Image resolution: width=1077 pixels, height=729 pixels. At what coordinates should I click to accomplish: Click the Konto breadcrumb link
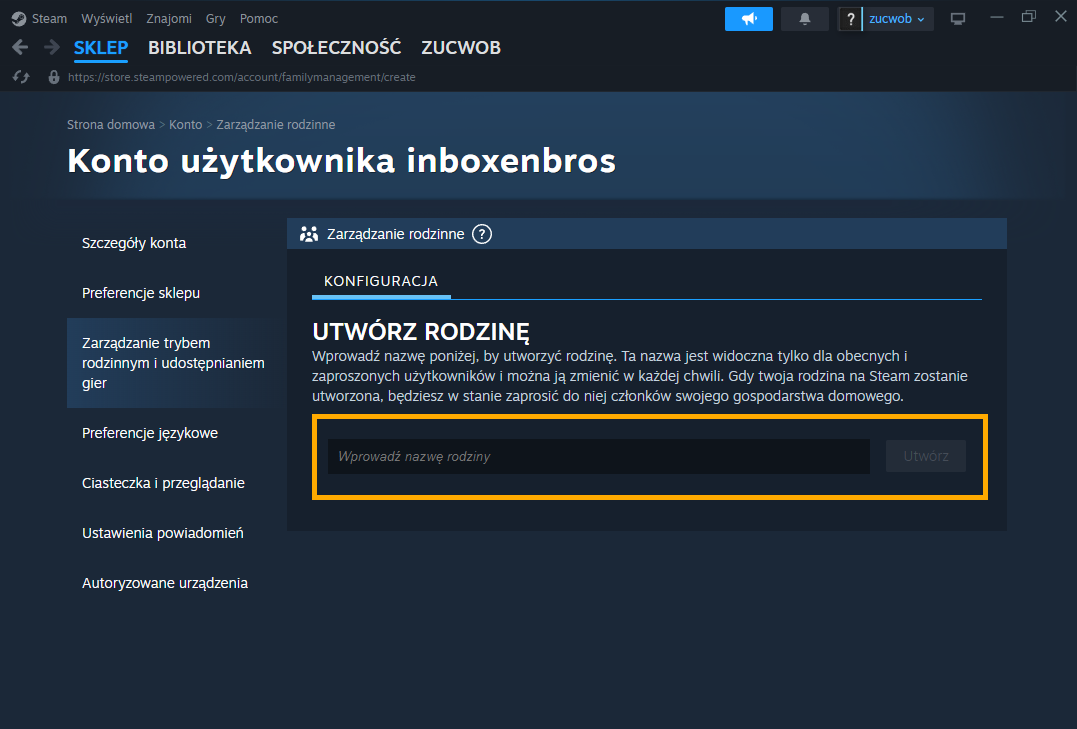tap(185, 124)
